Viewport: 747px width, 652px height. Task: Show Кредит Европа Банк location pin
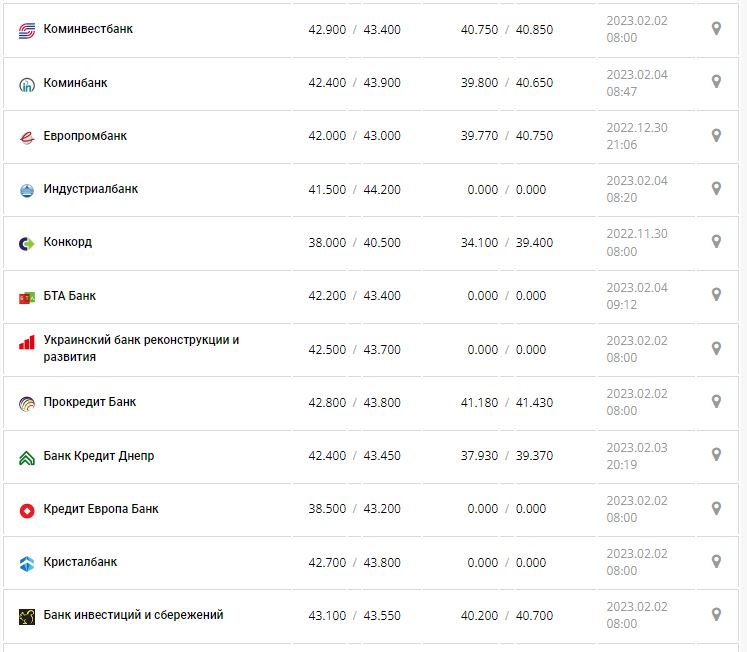[716, 508]
